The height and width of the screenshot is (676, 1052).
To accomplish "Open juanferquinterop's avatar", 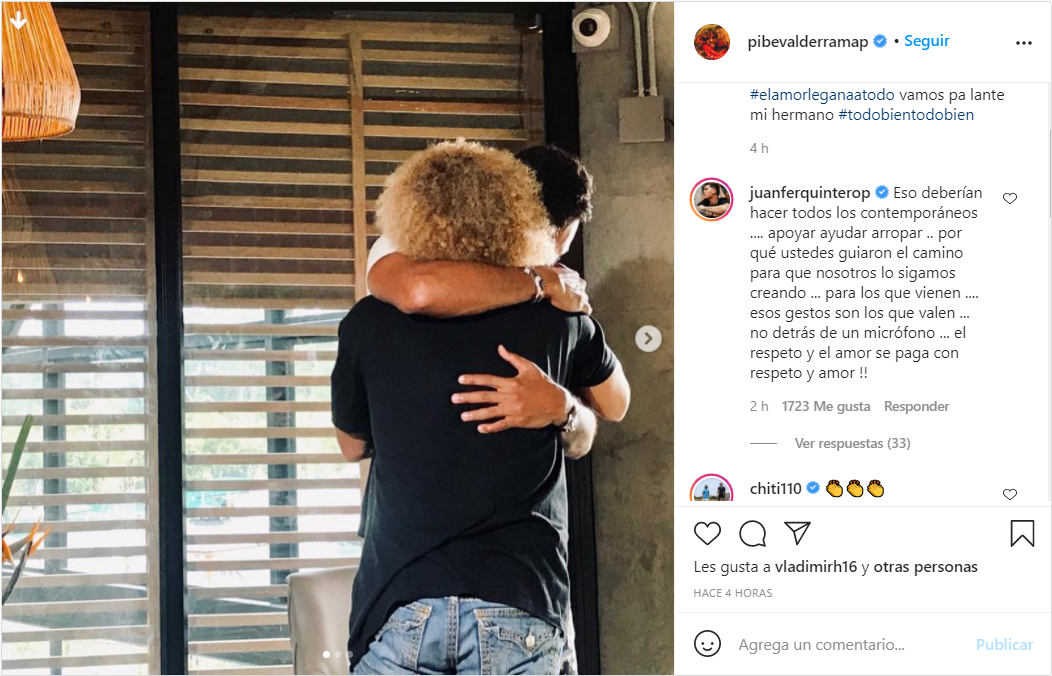I will 712,199.
